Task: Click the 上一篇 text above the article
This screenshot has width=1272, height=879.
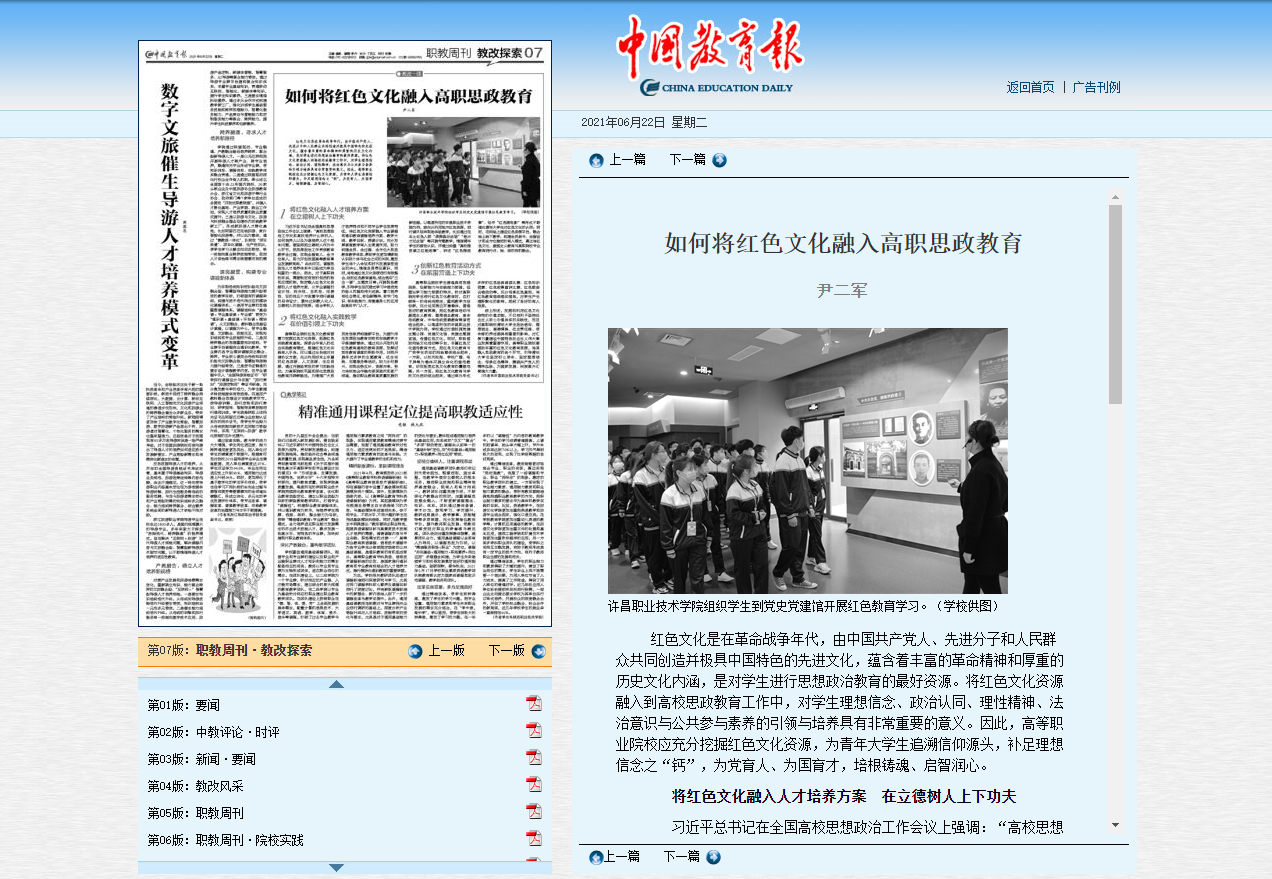Action: (628, 160)
